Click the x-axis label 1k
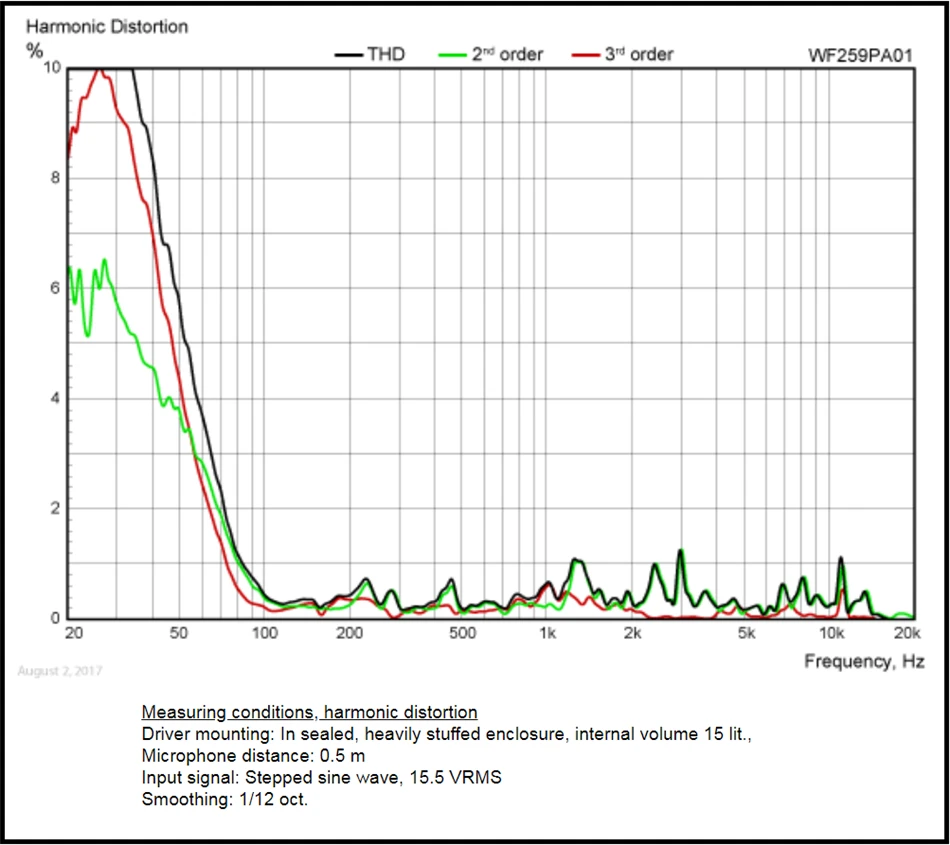This screenshot has height=845, width=950. point(548,634)
